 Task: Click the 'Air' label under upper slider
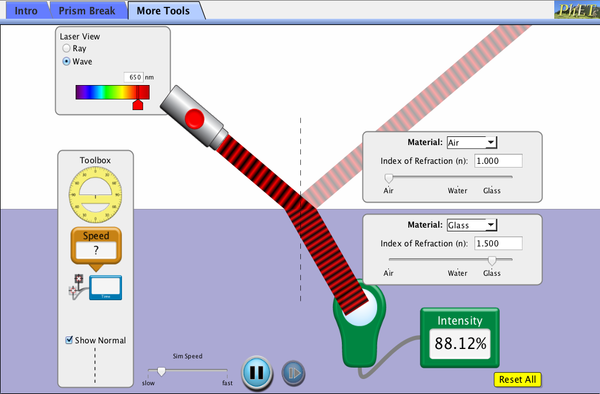[388, 190]
